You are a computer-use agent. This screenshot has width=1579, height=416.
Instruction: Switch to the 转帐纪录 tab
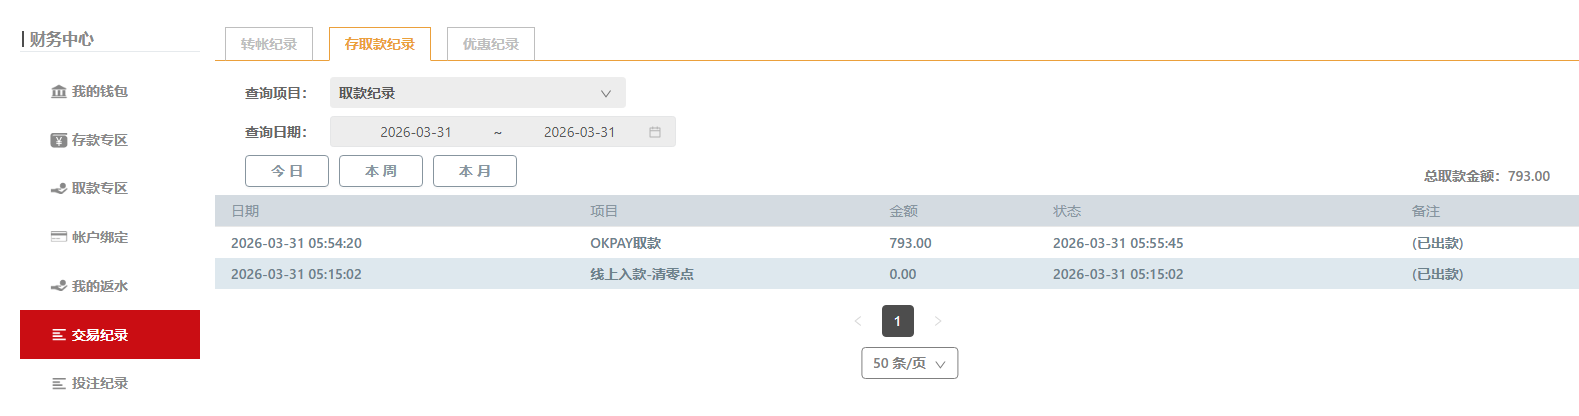tap(269, 44)
